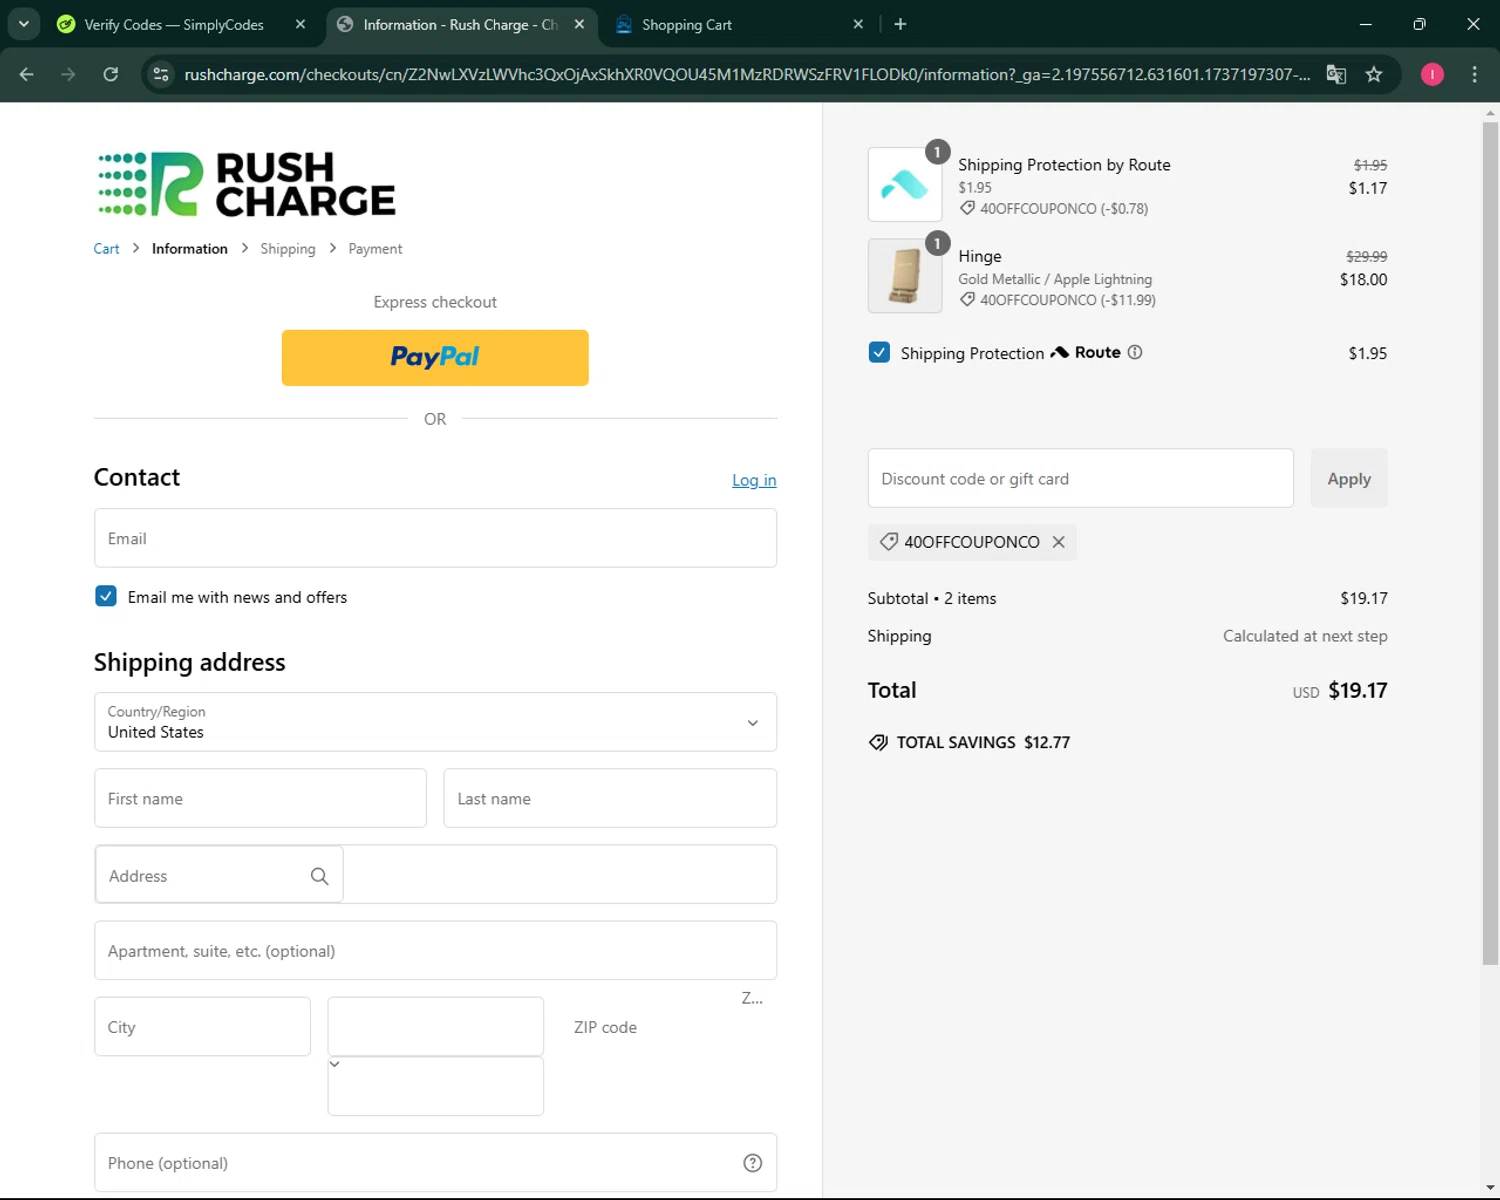This screenshot has height=1200, width=1500.
Task: Open the Chrome profile avatar
Action: 1432,74
